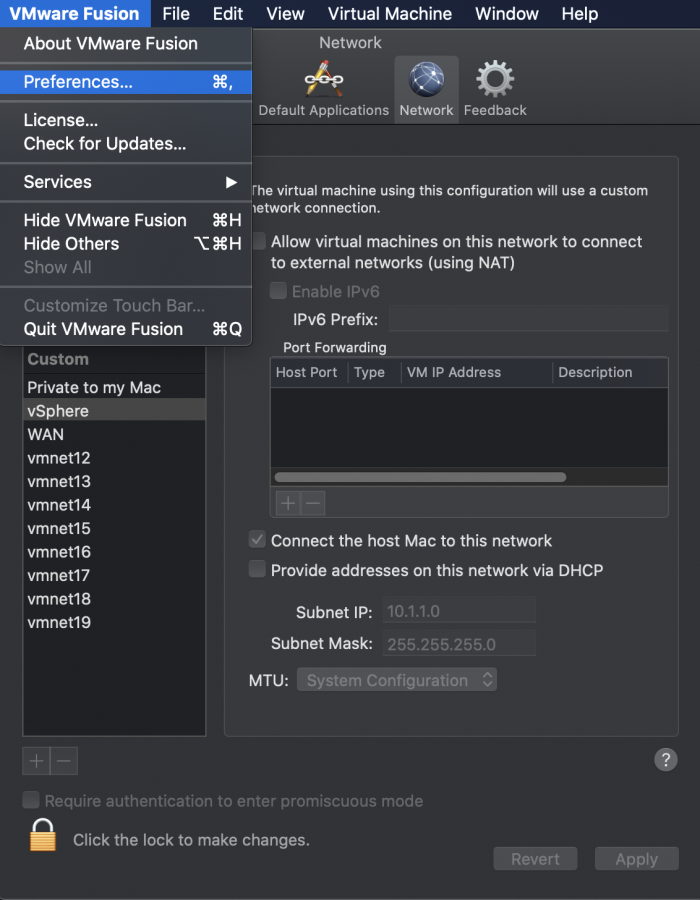Viewport: 700px width, 900px height.
Task: Enable IPv6 checkbox
Action: pos(278,291)
